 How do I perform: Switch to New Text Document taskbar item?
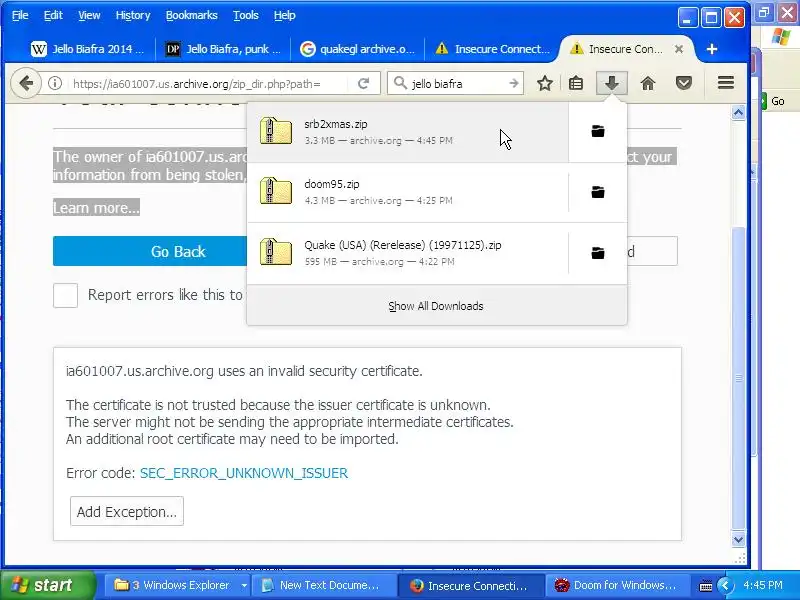click(x=324, y=585)
